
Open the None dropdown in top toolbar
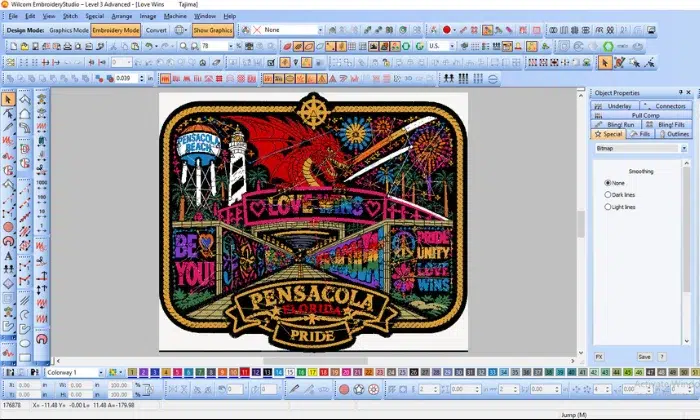point(320,30)
